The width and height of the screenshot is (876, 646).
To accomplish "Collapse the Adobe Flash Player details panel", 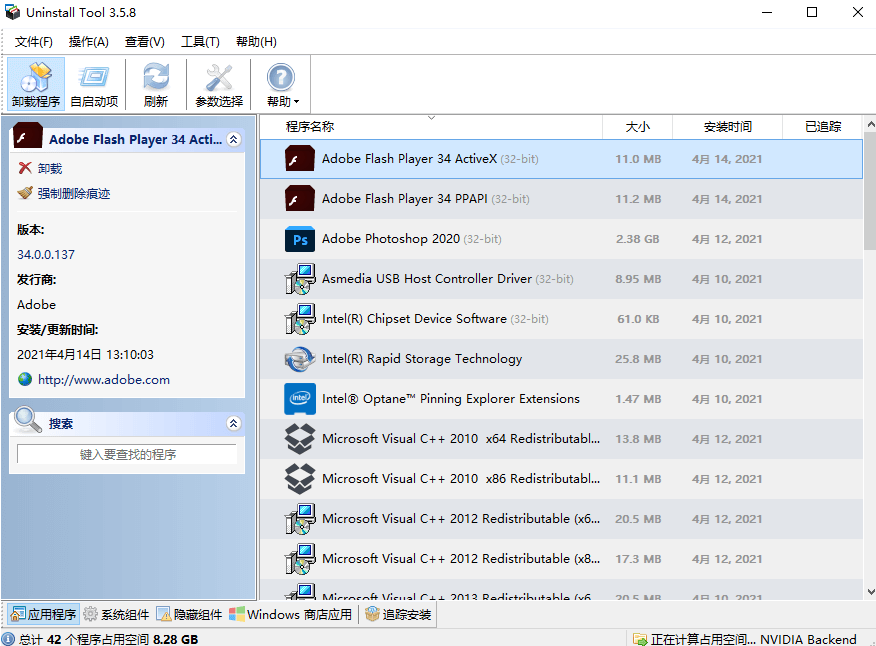I will tap(234, 140).
